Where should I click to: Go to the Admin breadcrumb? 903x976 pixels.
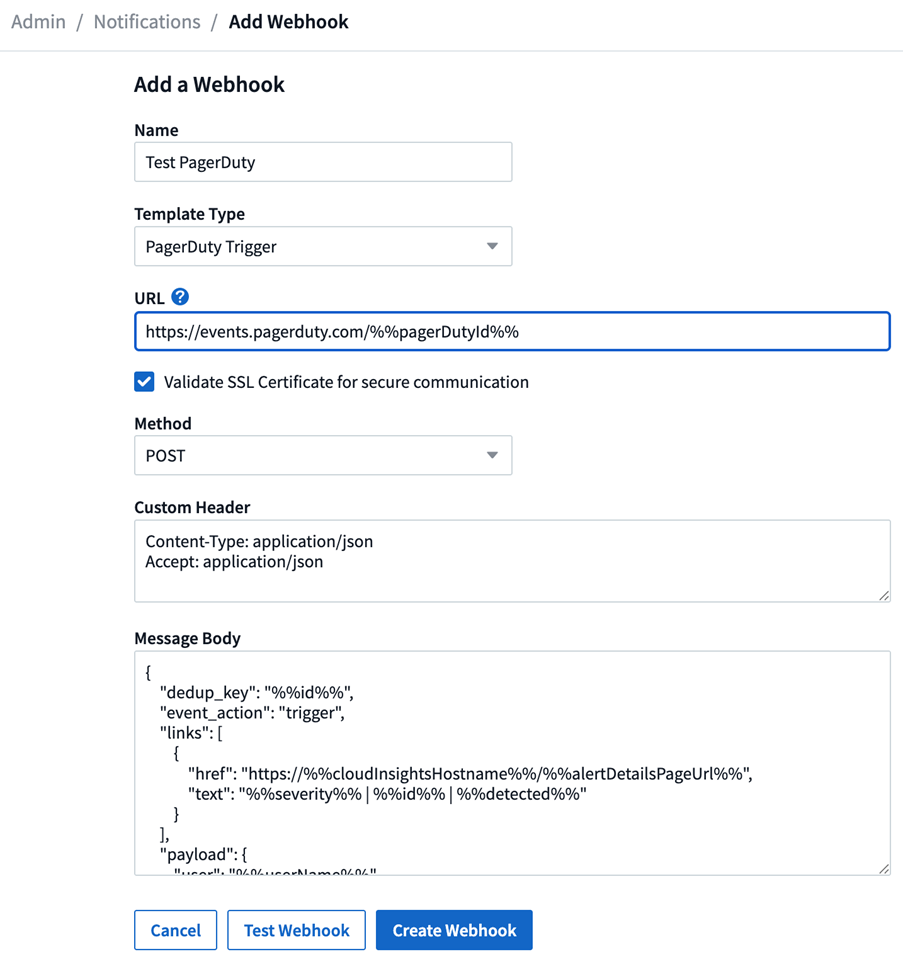tap(38, 22)
